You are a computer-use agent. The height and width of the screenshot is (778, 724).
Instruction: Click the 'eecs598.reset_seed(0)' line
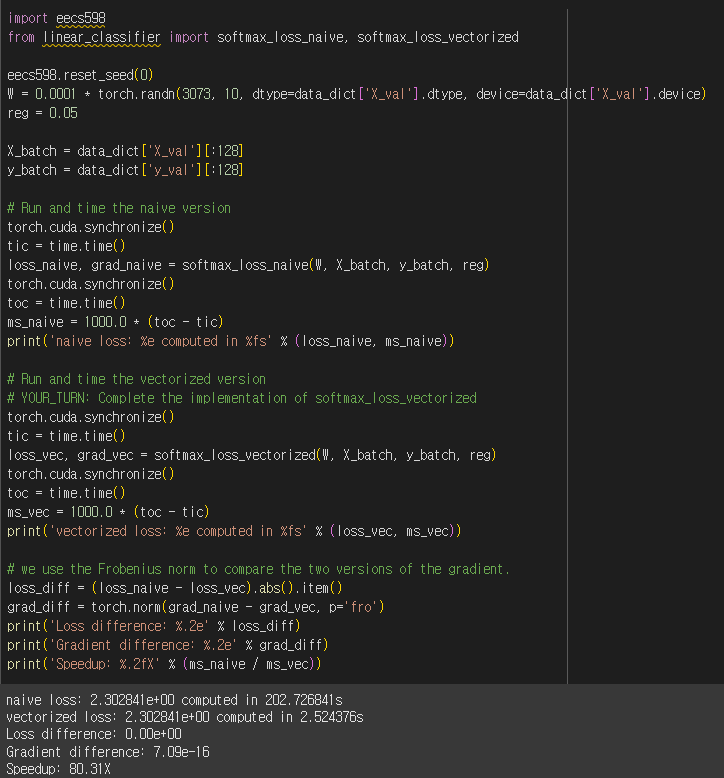coord(80,75)
